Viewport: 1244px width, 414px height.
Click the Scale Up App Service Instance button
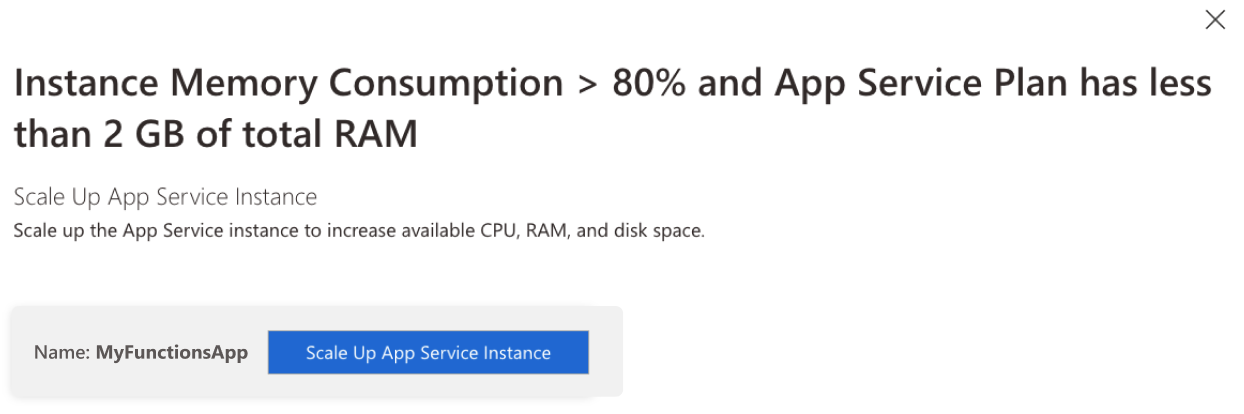pos(428,352)
